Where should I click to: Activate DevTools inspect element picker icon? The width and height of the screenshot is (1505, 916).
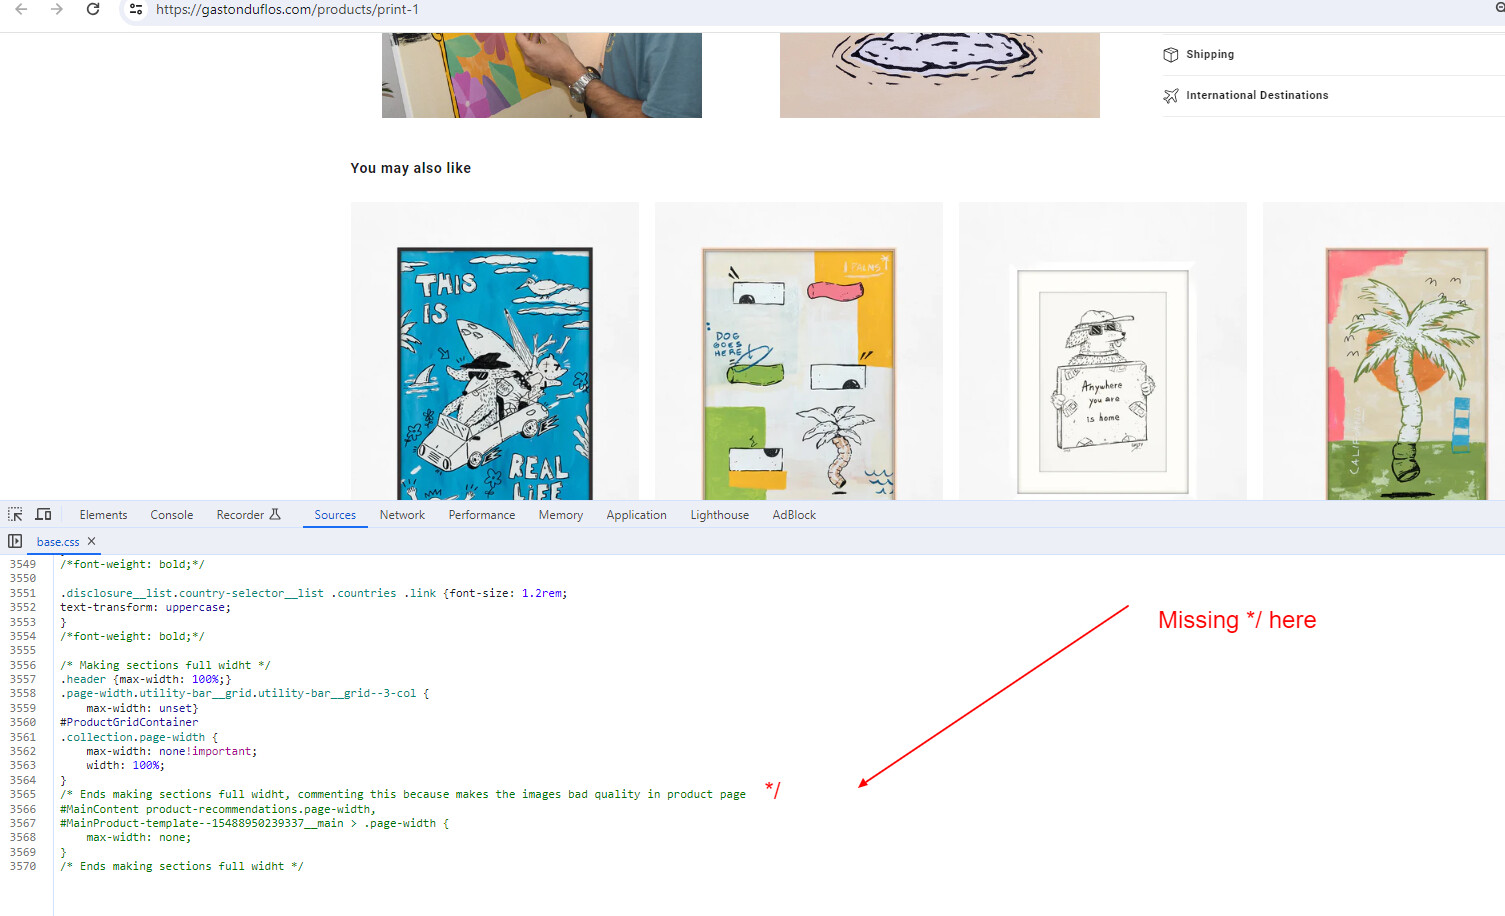(x=15, y=514)
